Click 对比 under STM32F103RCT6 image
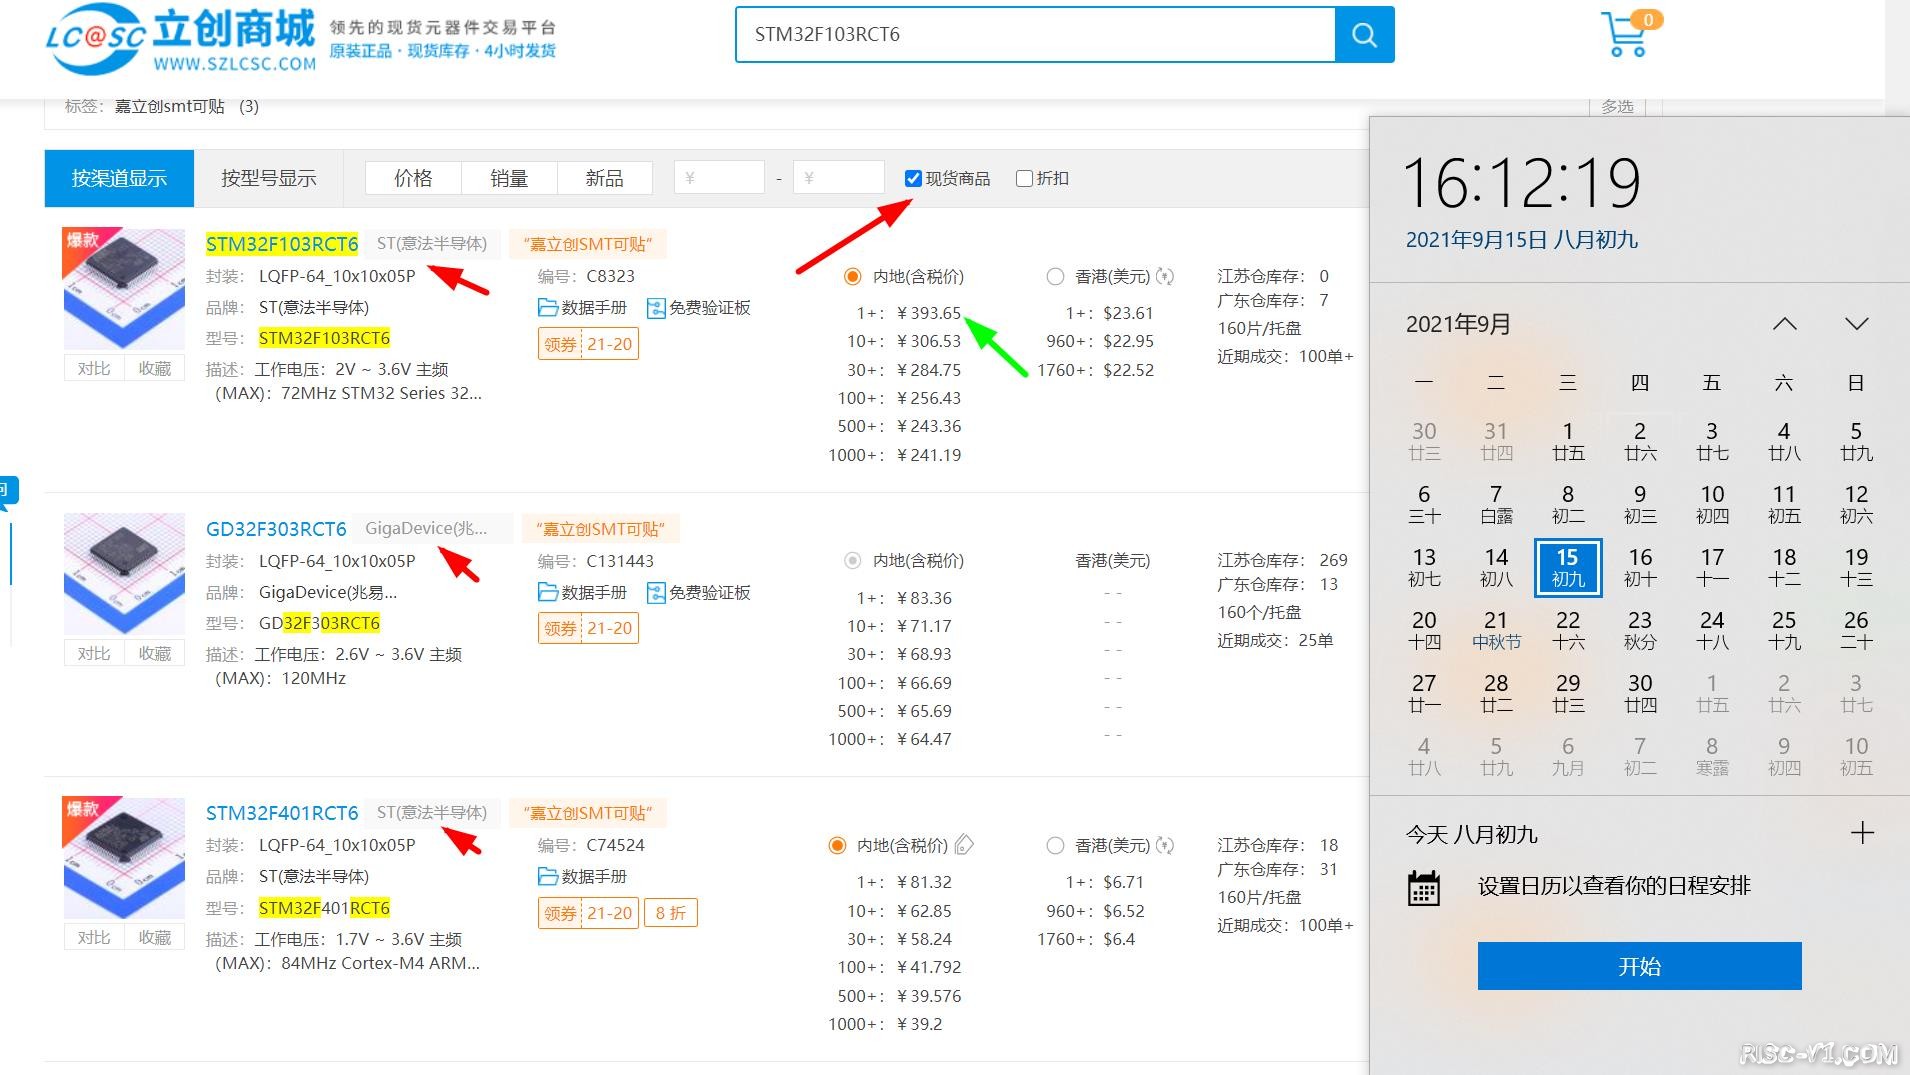This screenshot has width=1910, height=1075. (94, 368)
